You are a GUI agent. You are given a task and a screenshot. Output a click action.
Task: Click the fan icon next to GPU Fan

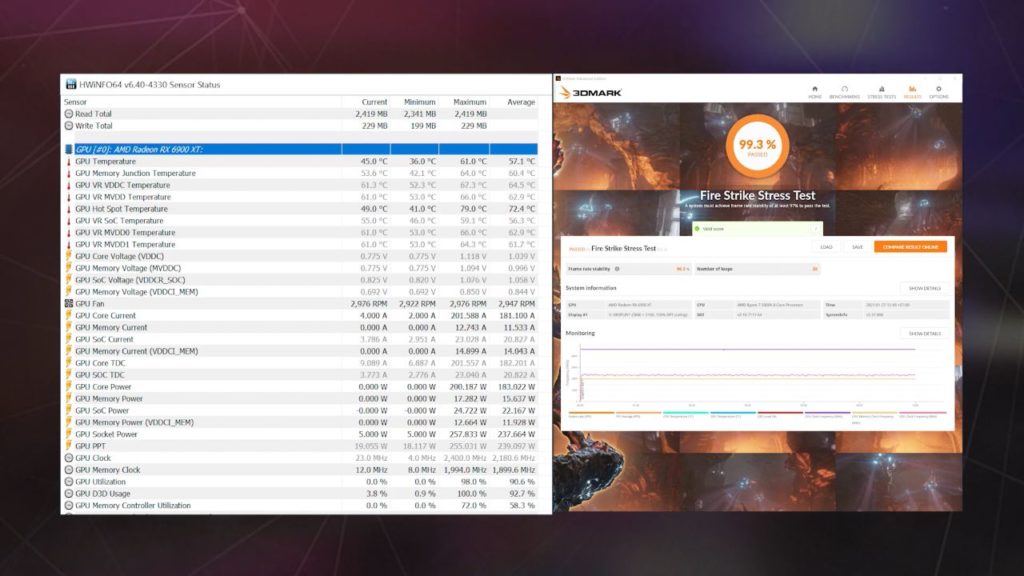[69, 303]
